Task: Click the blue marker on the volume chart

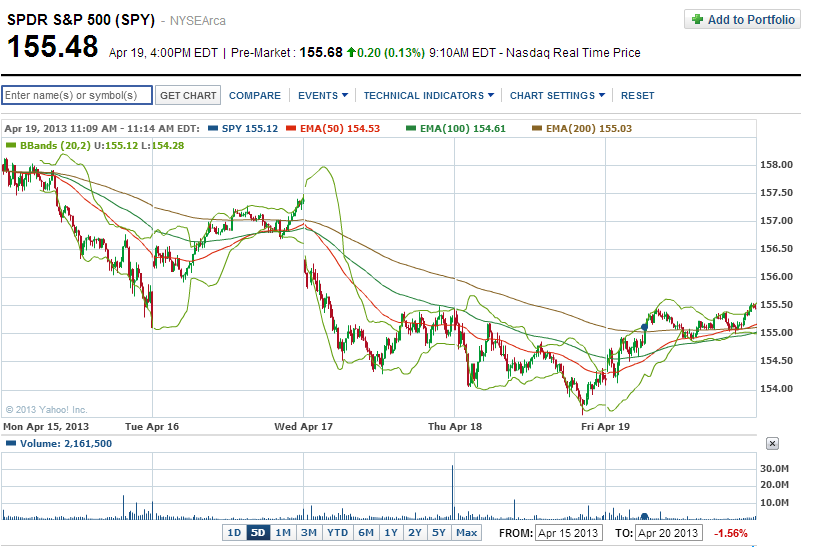Action: (x=644, y=516)
